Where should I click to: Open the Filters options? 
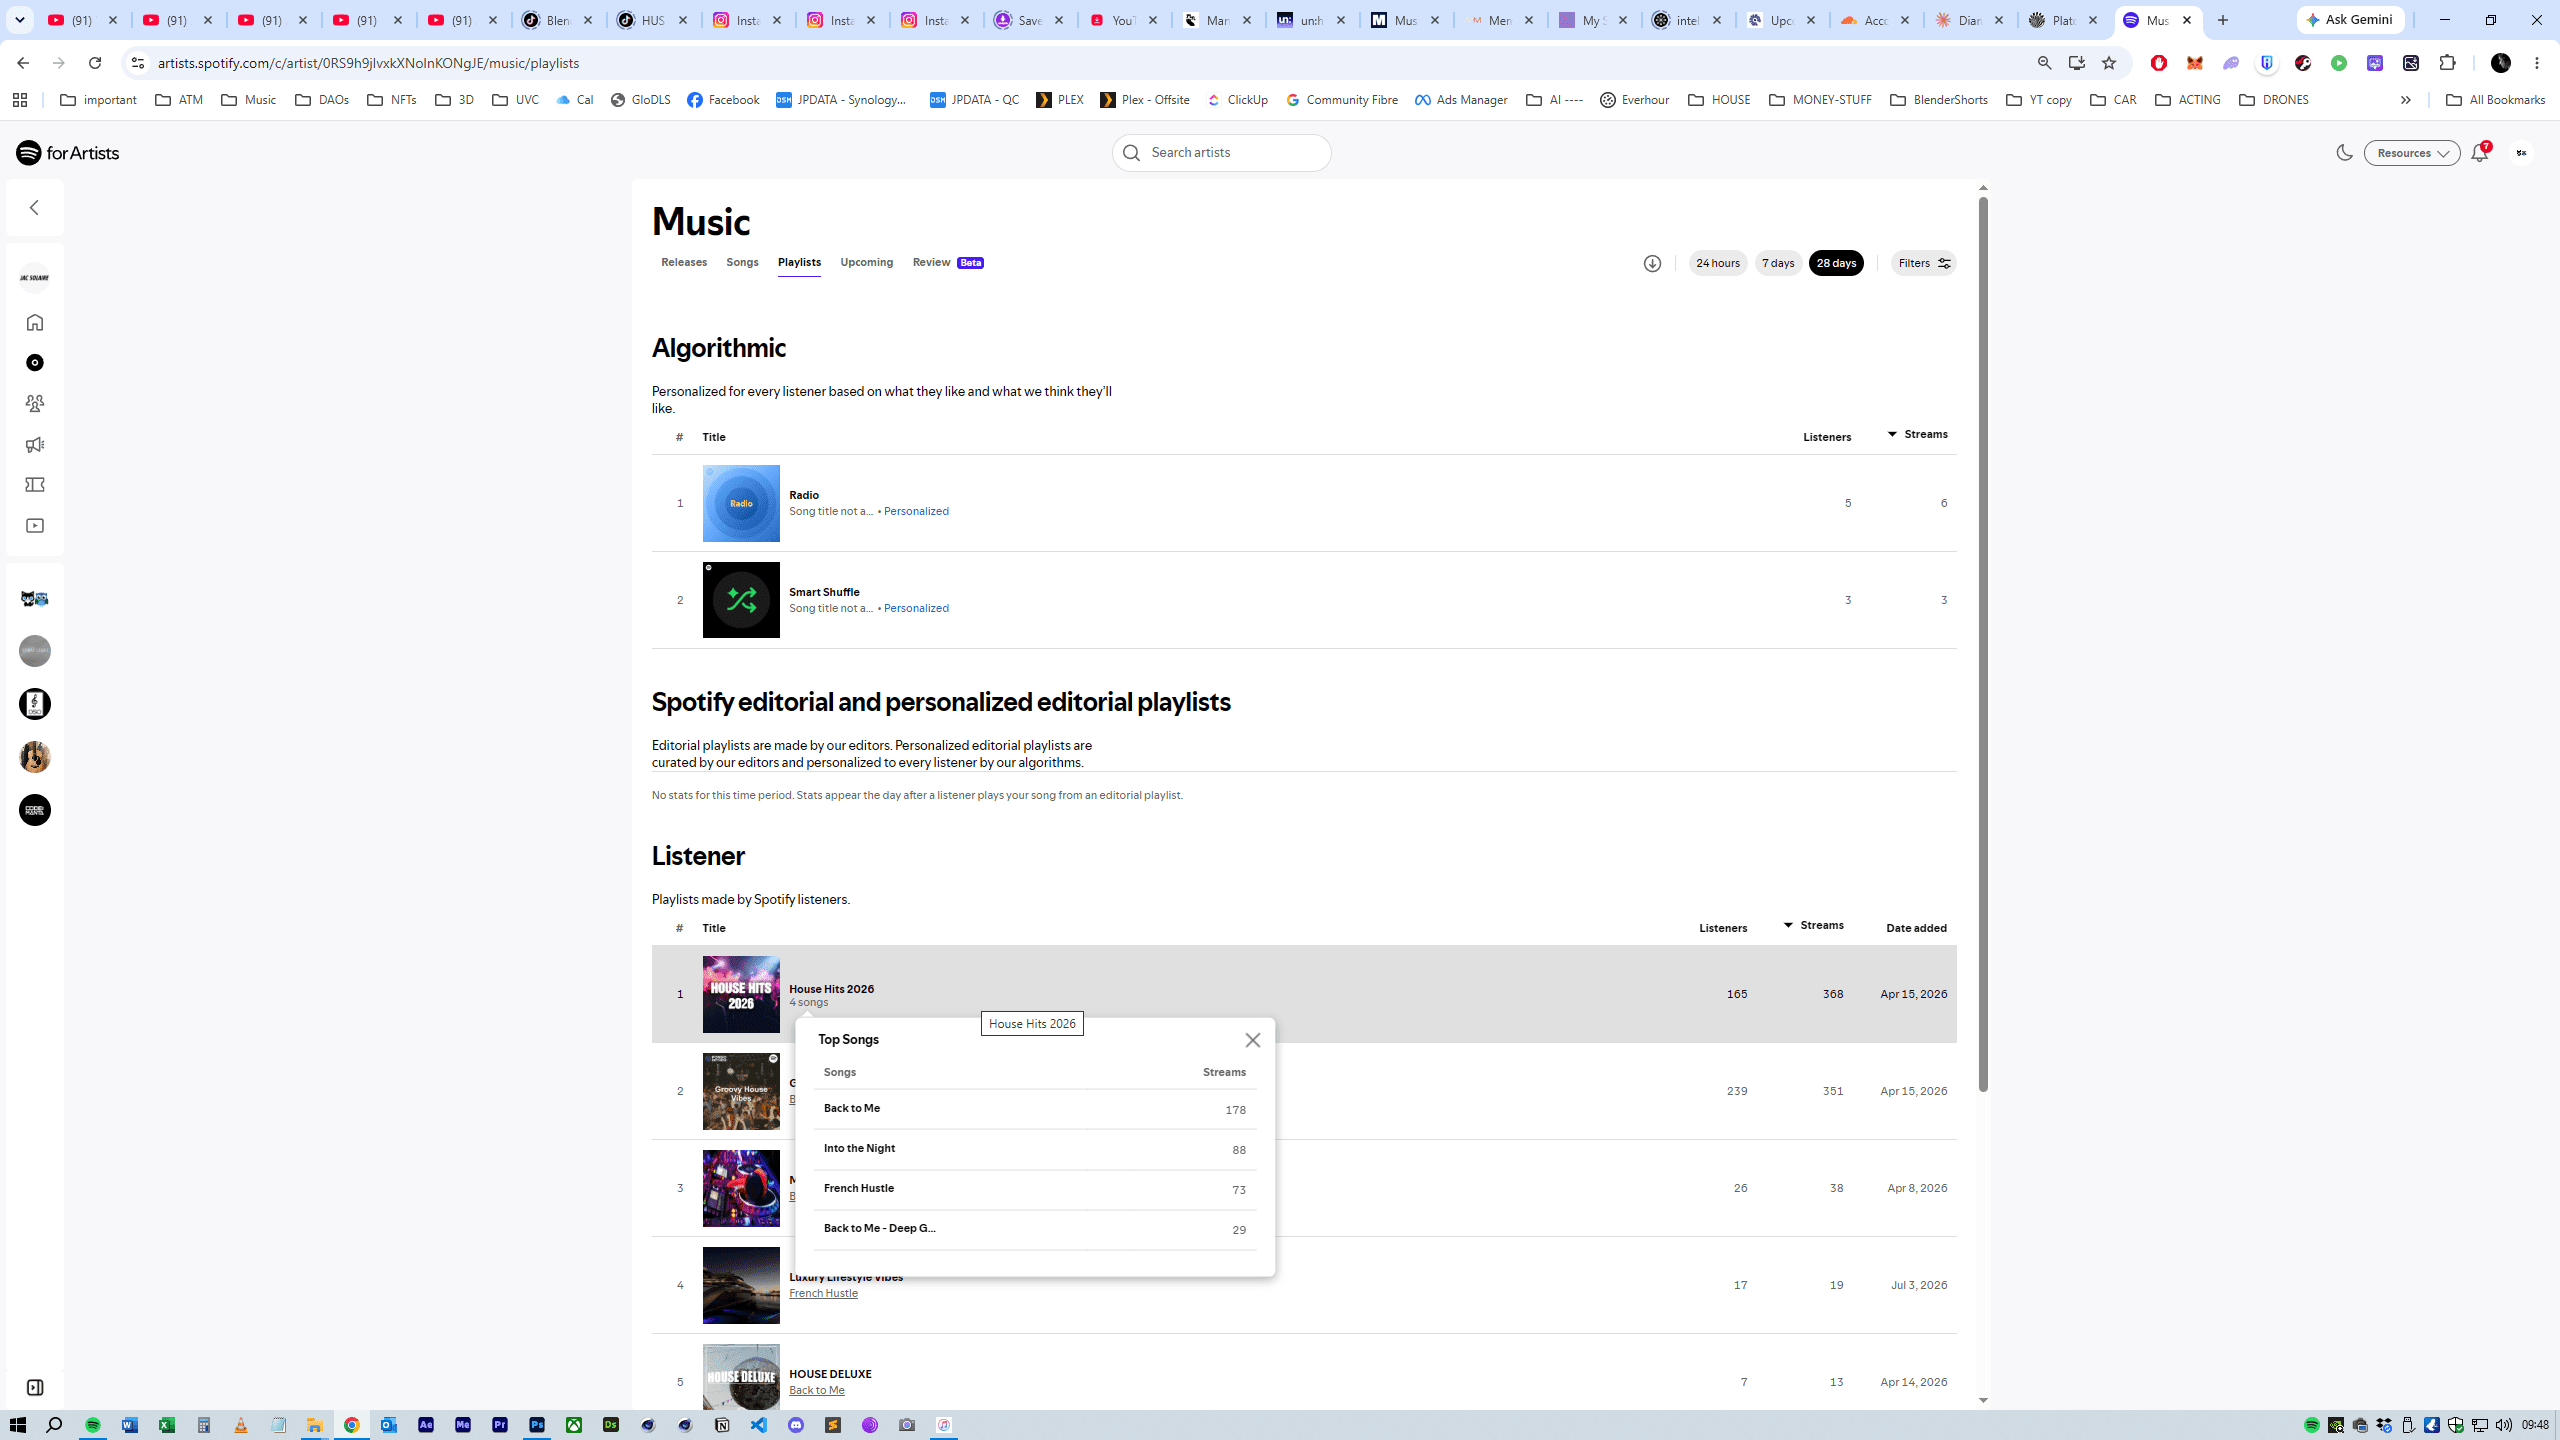pyautogui.click(x=1924, y=263)
